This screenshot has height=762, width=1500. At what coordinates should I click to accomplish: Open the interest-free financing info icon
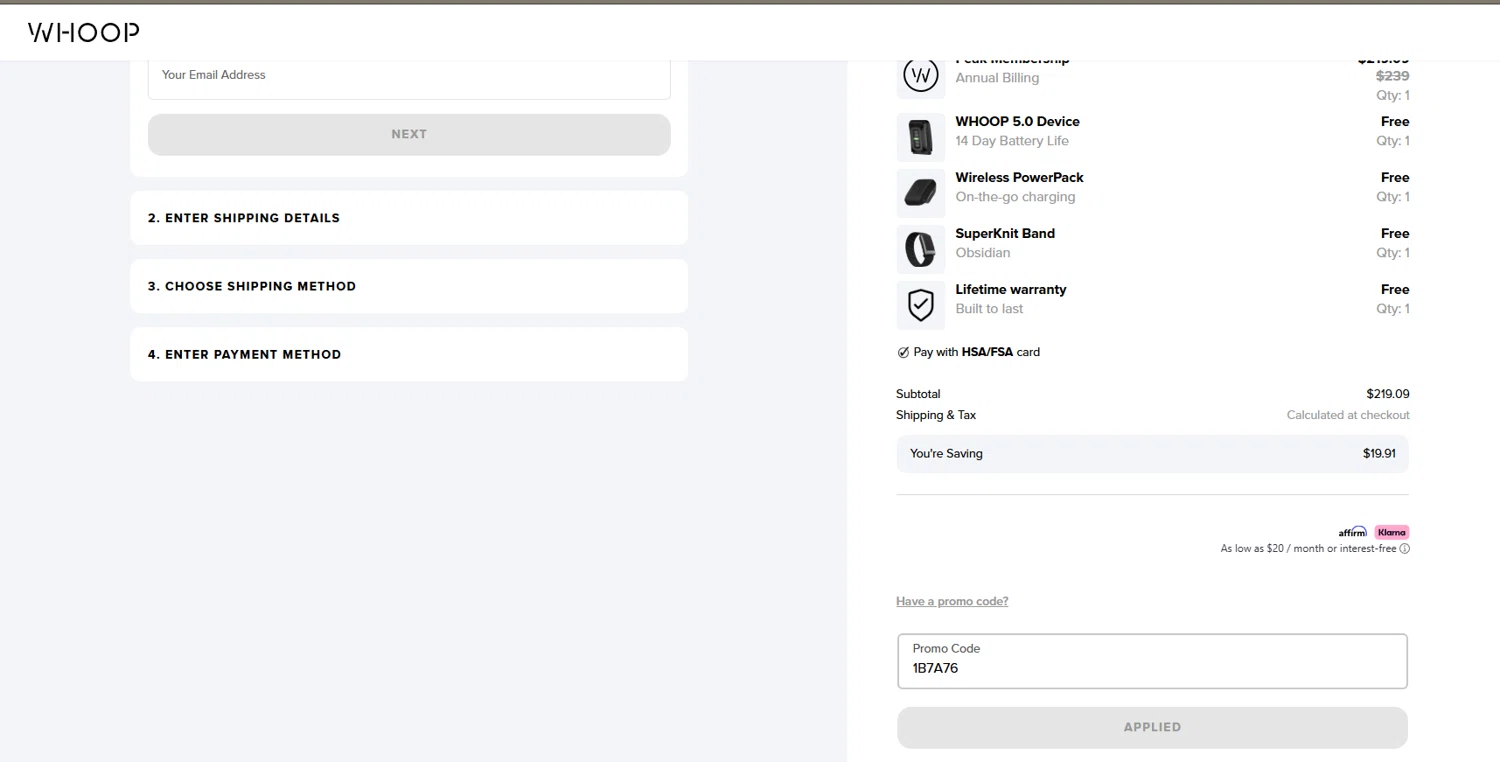coord(1404,548)
